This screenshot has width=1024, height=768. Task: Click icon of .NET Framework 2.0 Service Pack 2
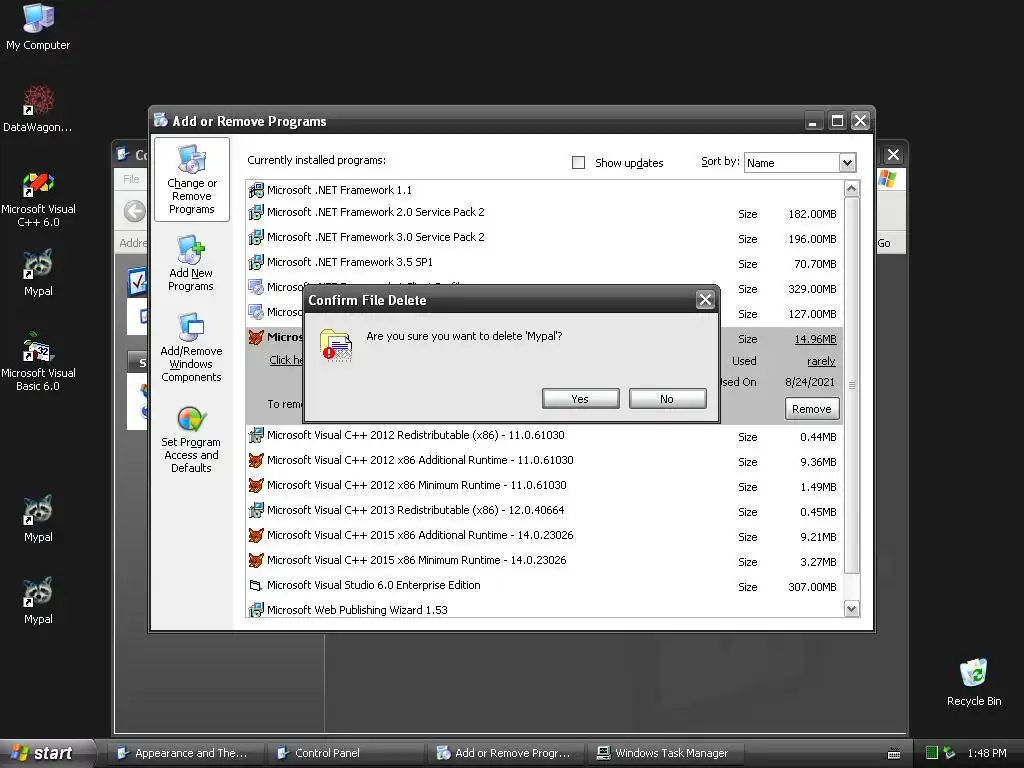[256, 212]
